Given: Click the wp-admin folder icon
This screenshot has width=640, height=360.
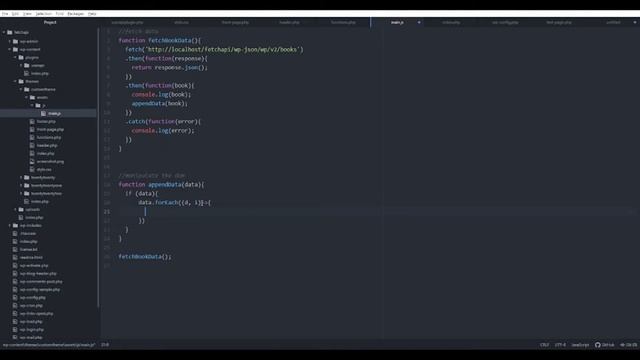Looking at the screenshot, I should [x=16, y=41].
